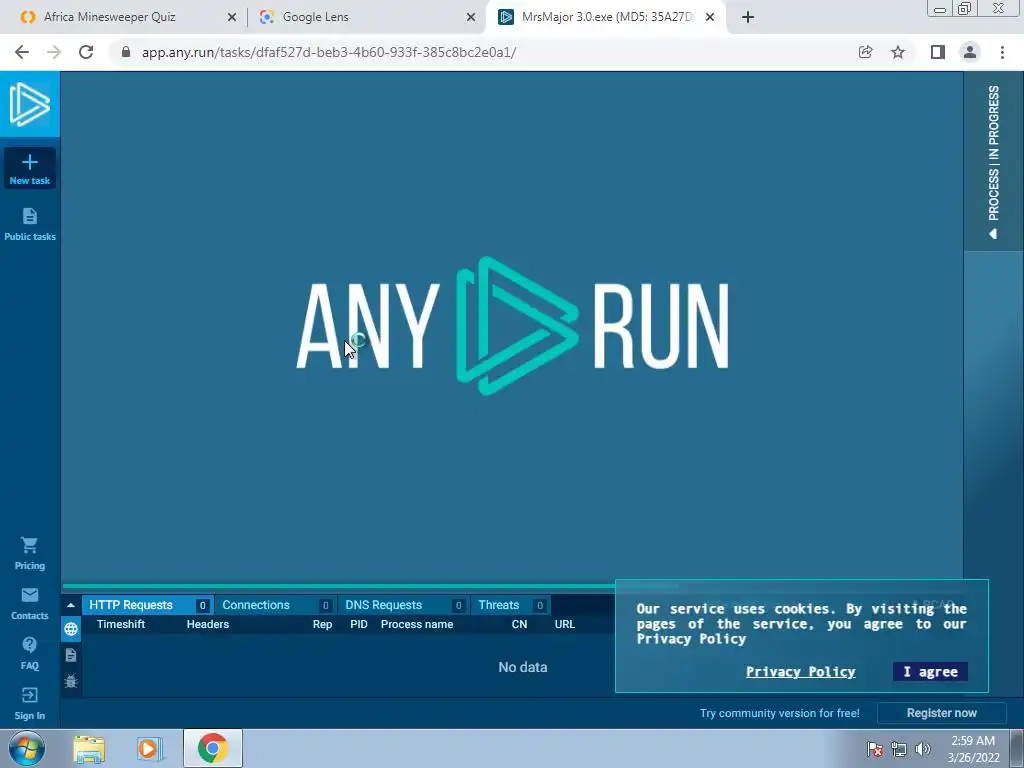The height and width of the screenshot is (768, 1024).
Task: Click the Process name column header
Action: (x=417, y=624)
